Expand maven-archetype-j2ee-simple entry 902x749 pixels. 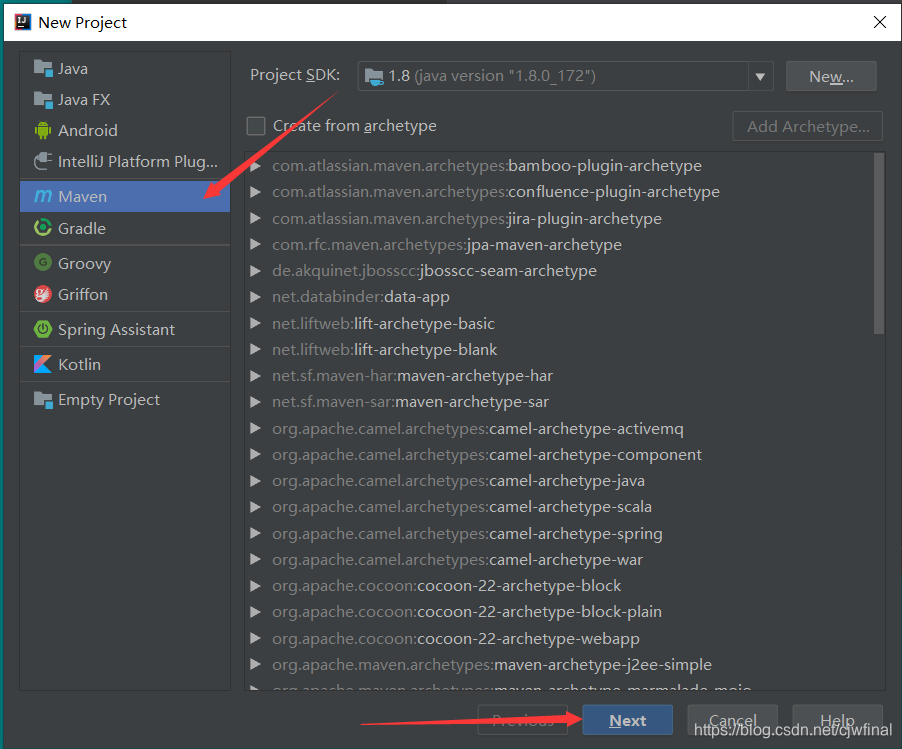click(x=255, y=664)
